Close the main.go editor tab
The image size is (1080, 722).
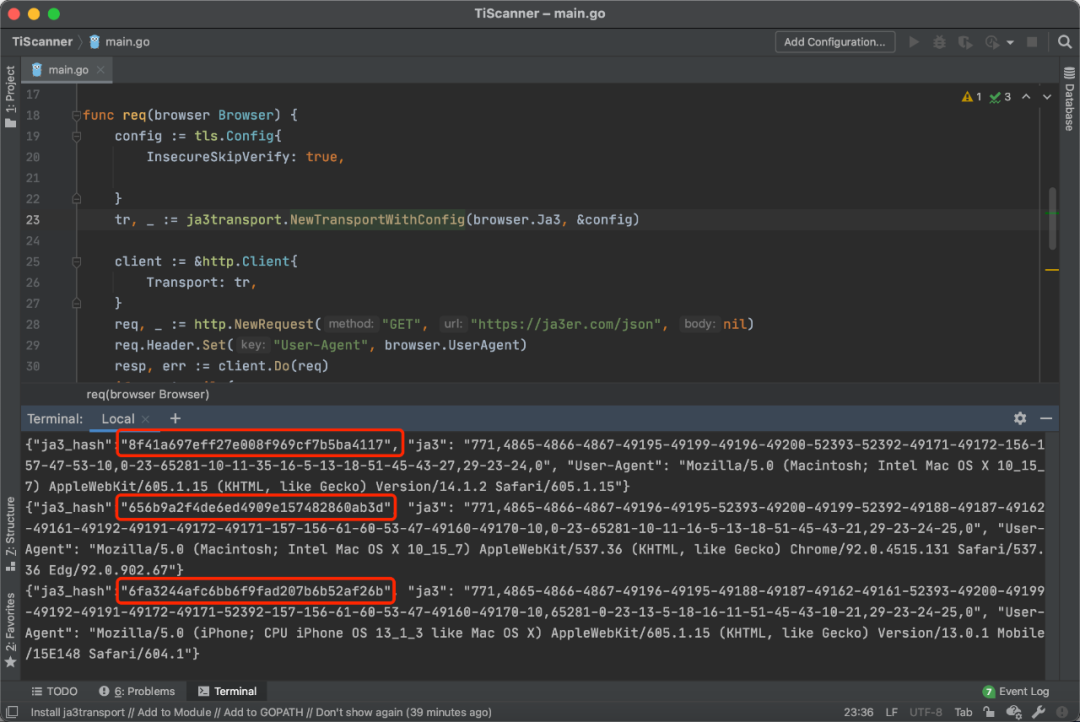coord(101,70)
